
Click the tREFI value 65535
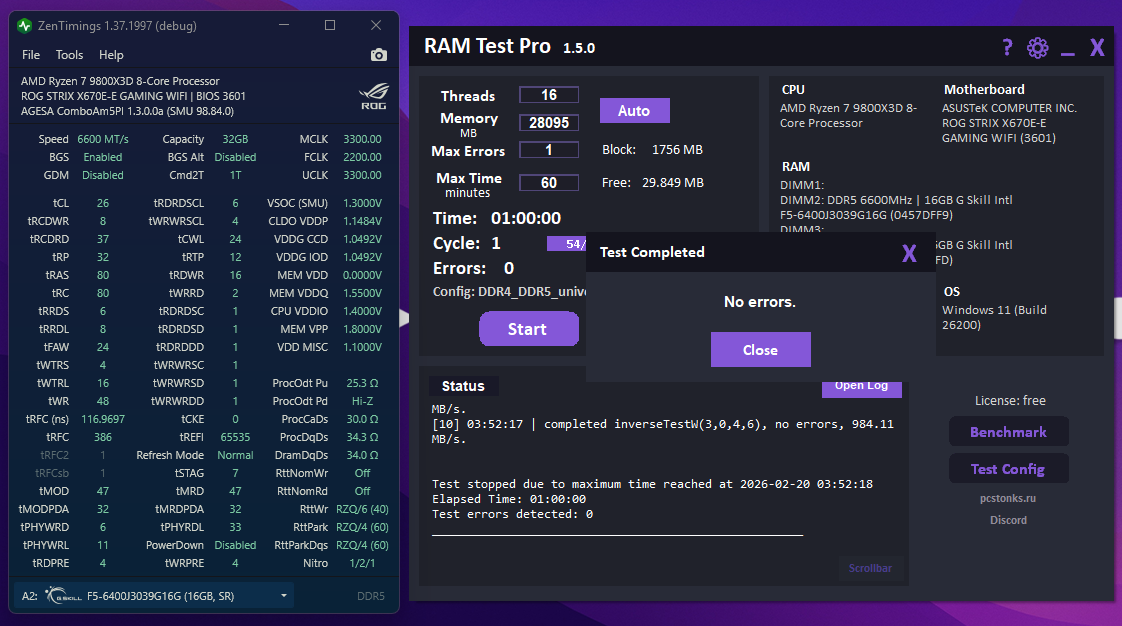coord(235,437)
